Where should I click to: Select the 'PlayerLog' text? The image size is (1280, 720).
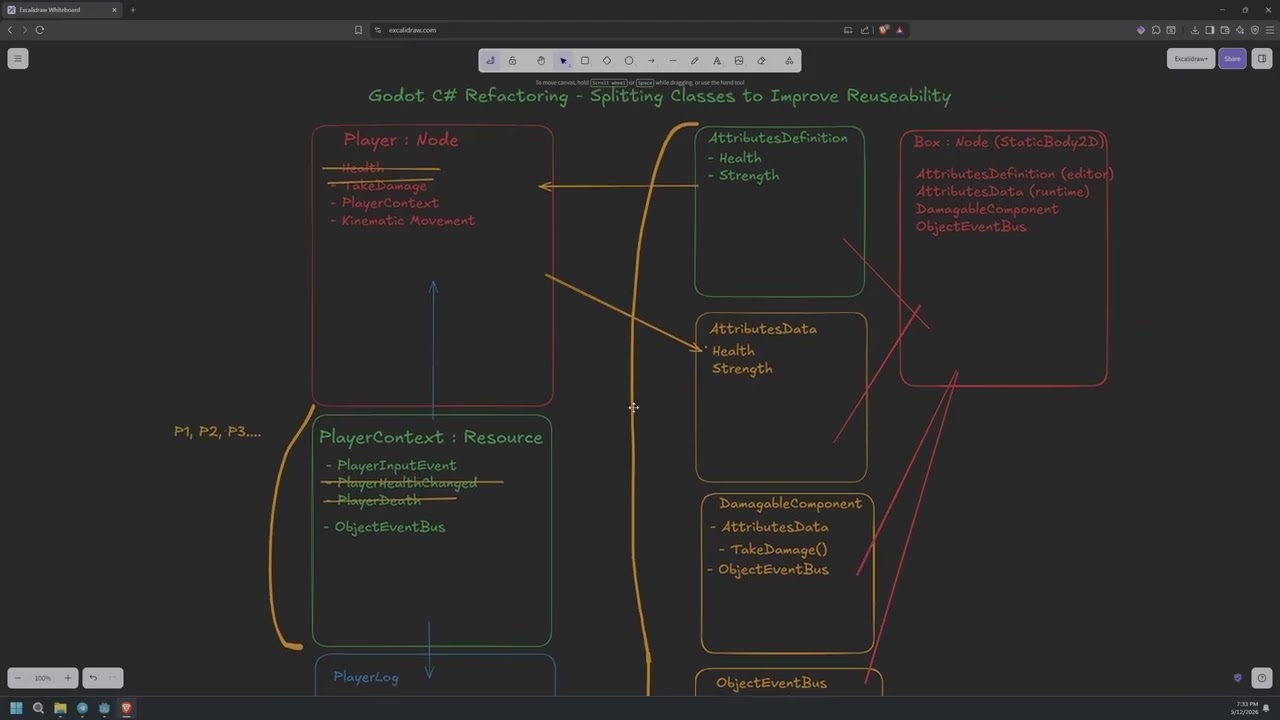point(366,677)
